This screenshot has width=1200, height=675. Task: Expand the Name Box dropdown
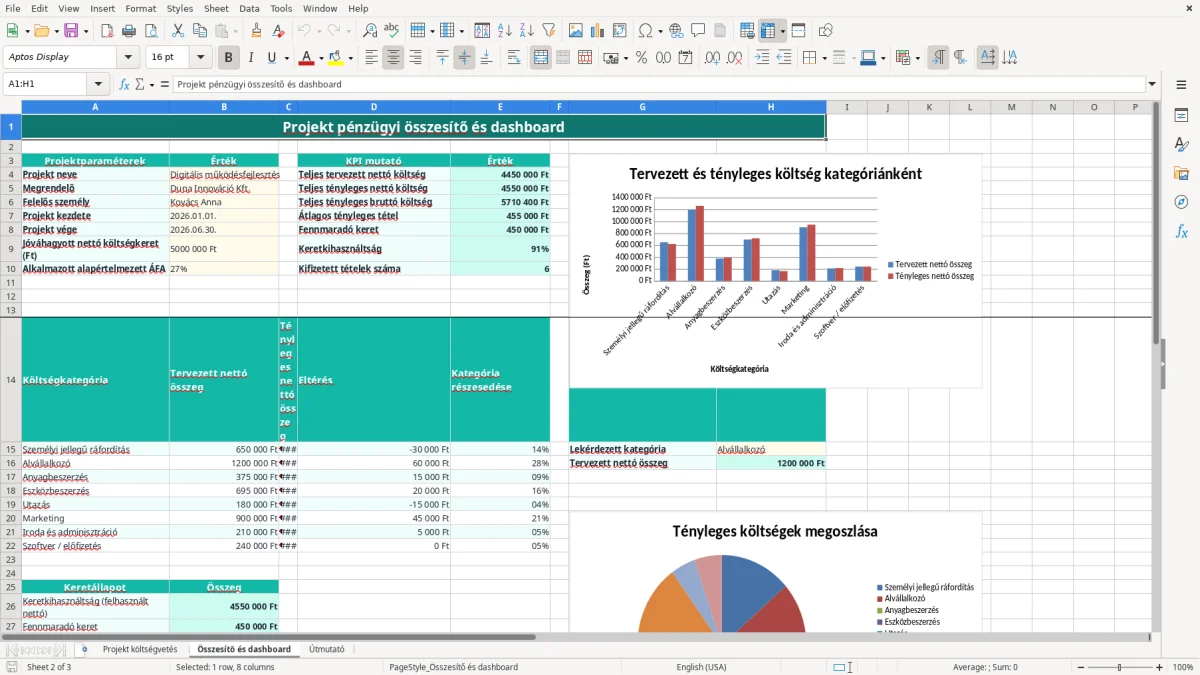tap(98, 85)
